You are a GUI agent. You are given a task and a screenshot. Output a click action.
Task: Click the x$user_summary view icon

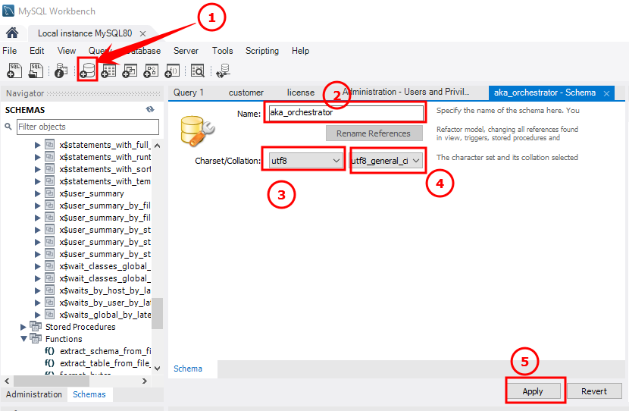click(50, 193)
